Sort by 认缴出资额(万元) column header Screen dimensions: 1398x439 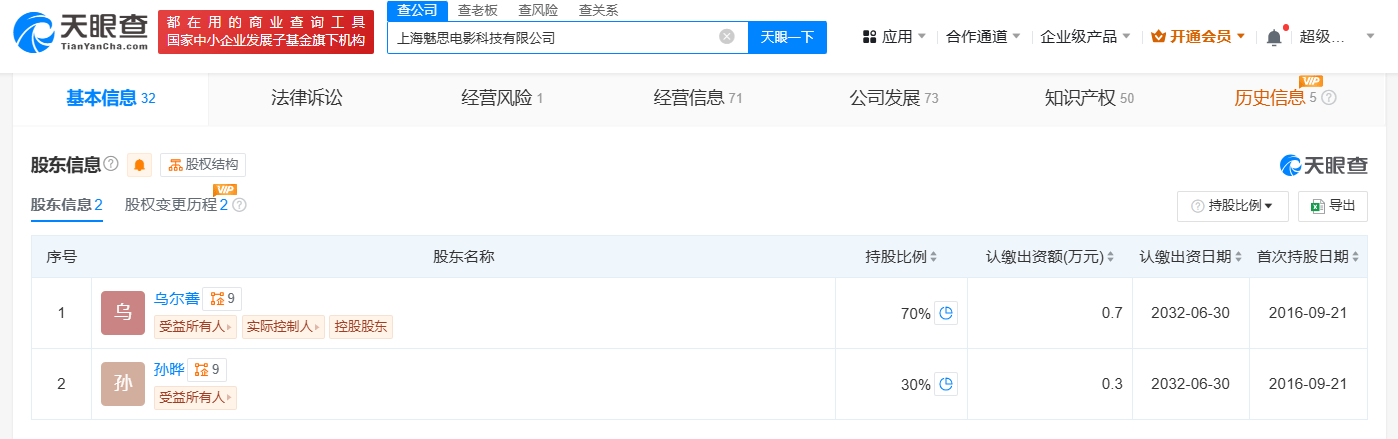point(1050,257)
